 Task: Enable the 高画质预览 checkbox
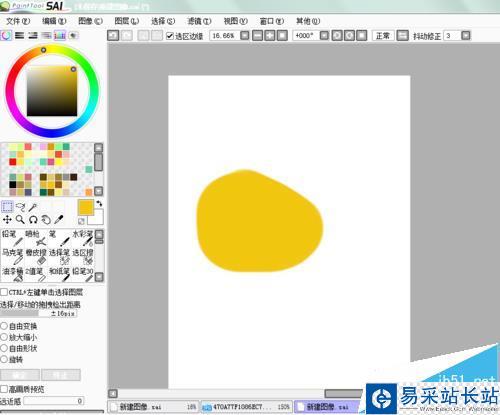4,389
